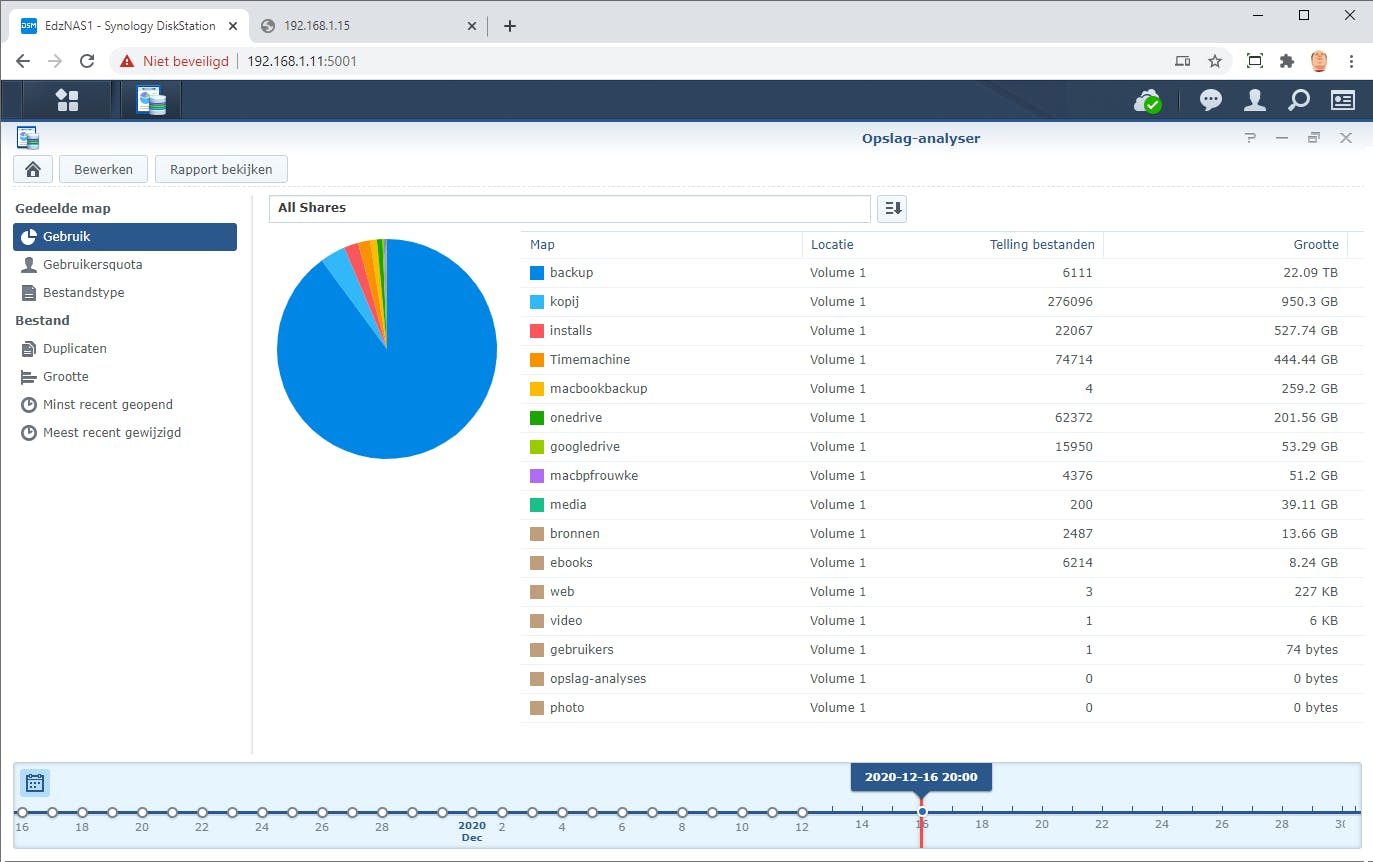Open the All Shares dropdown field
This screenshot has width=1373, height=862.
point(569,208)
